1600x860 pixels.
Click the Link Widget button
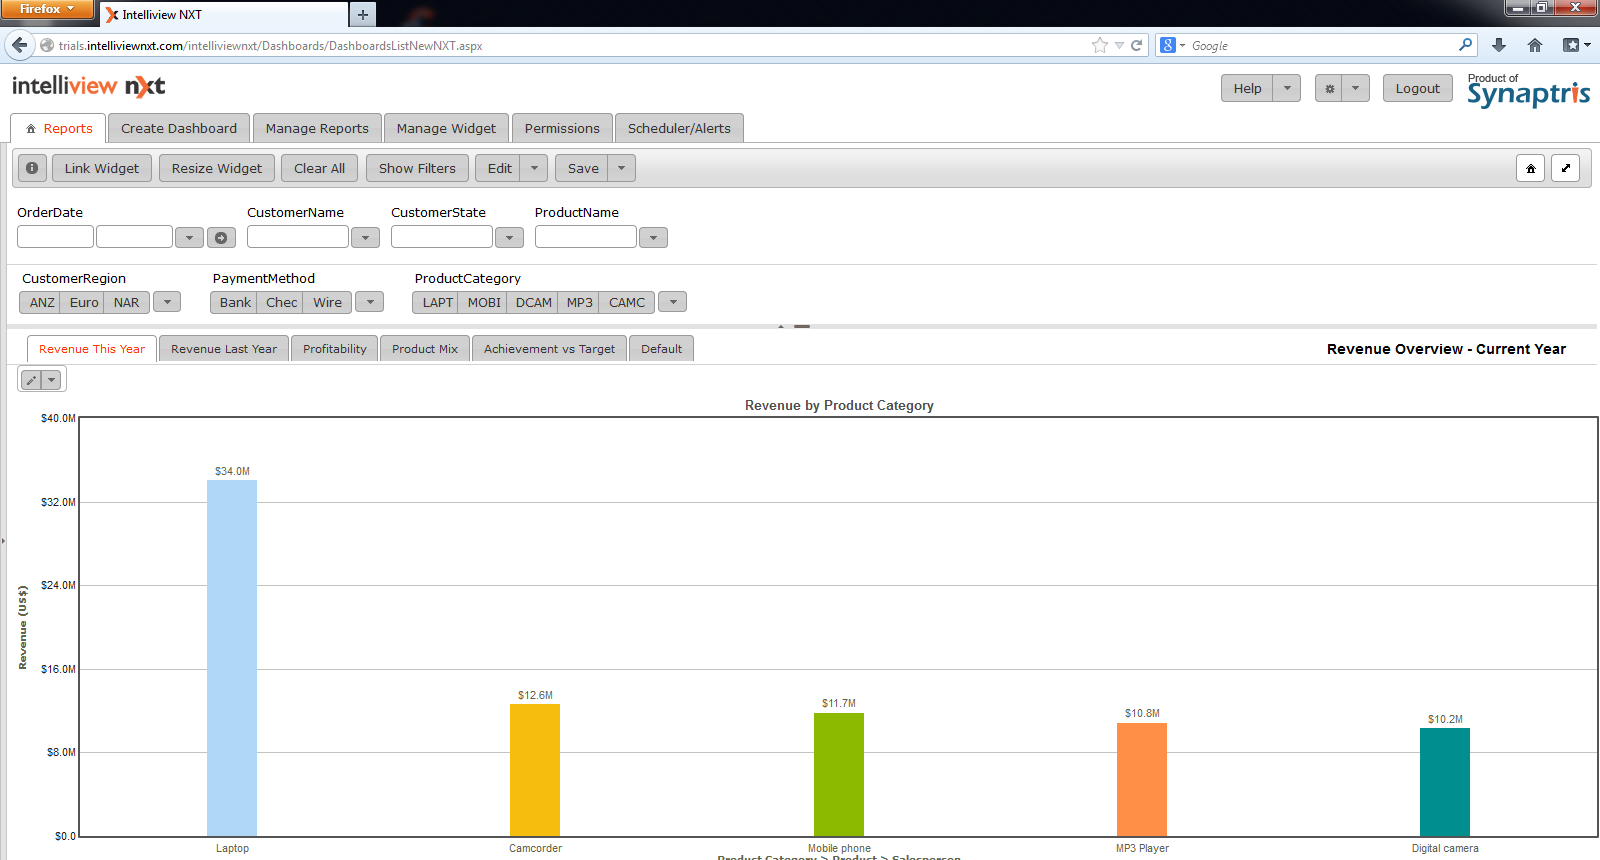102,168
